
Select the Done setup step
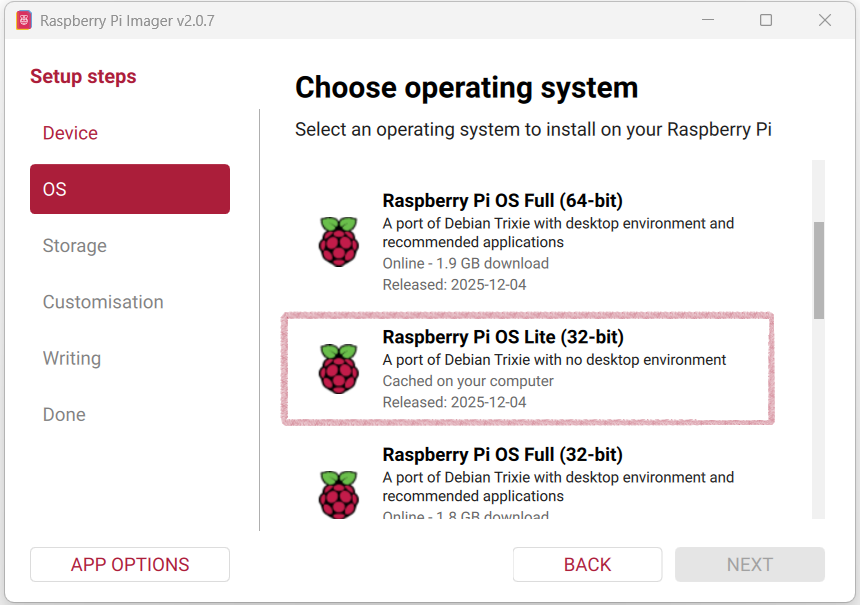64,414
